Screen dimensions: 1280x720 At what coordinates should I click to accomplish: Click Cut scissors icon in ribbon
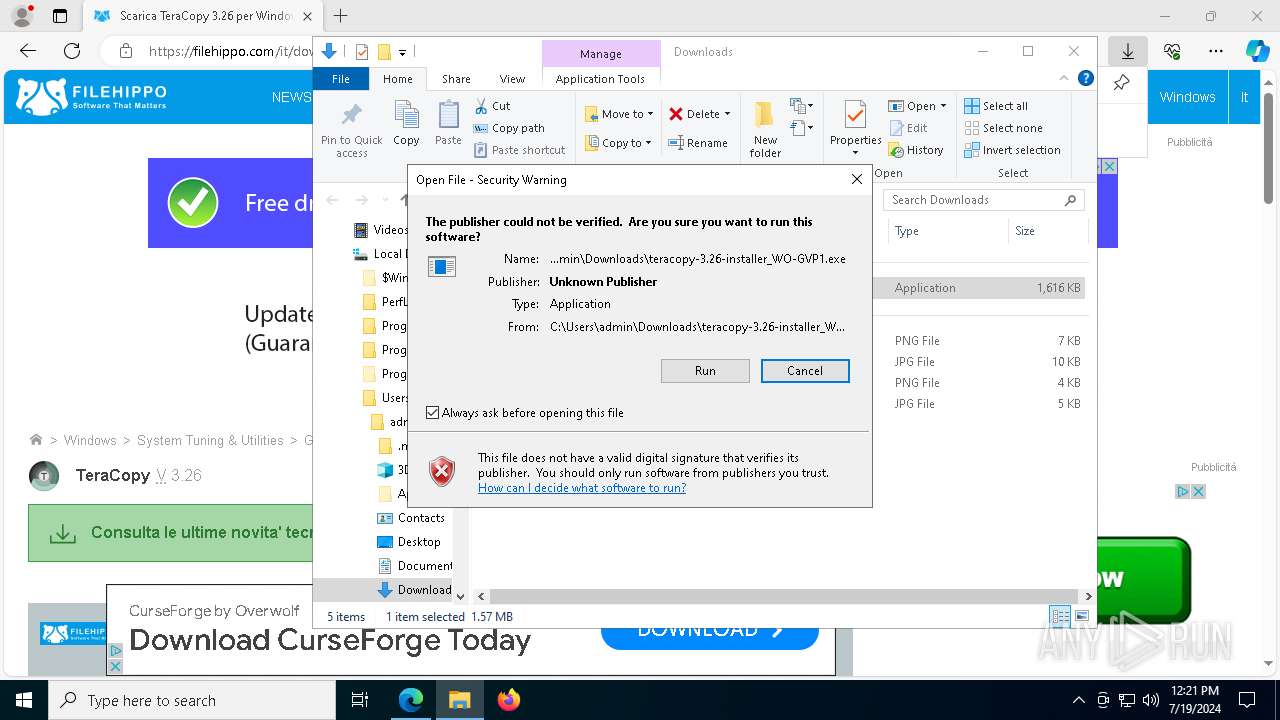coord(481,106)
